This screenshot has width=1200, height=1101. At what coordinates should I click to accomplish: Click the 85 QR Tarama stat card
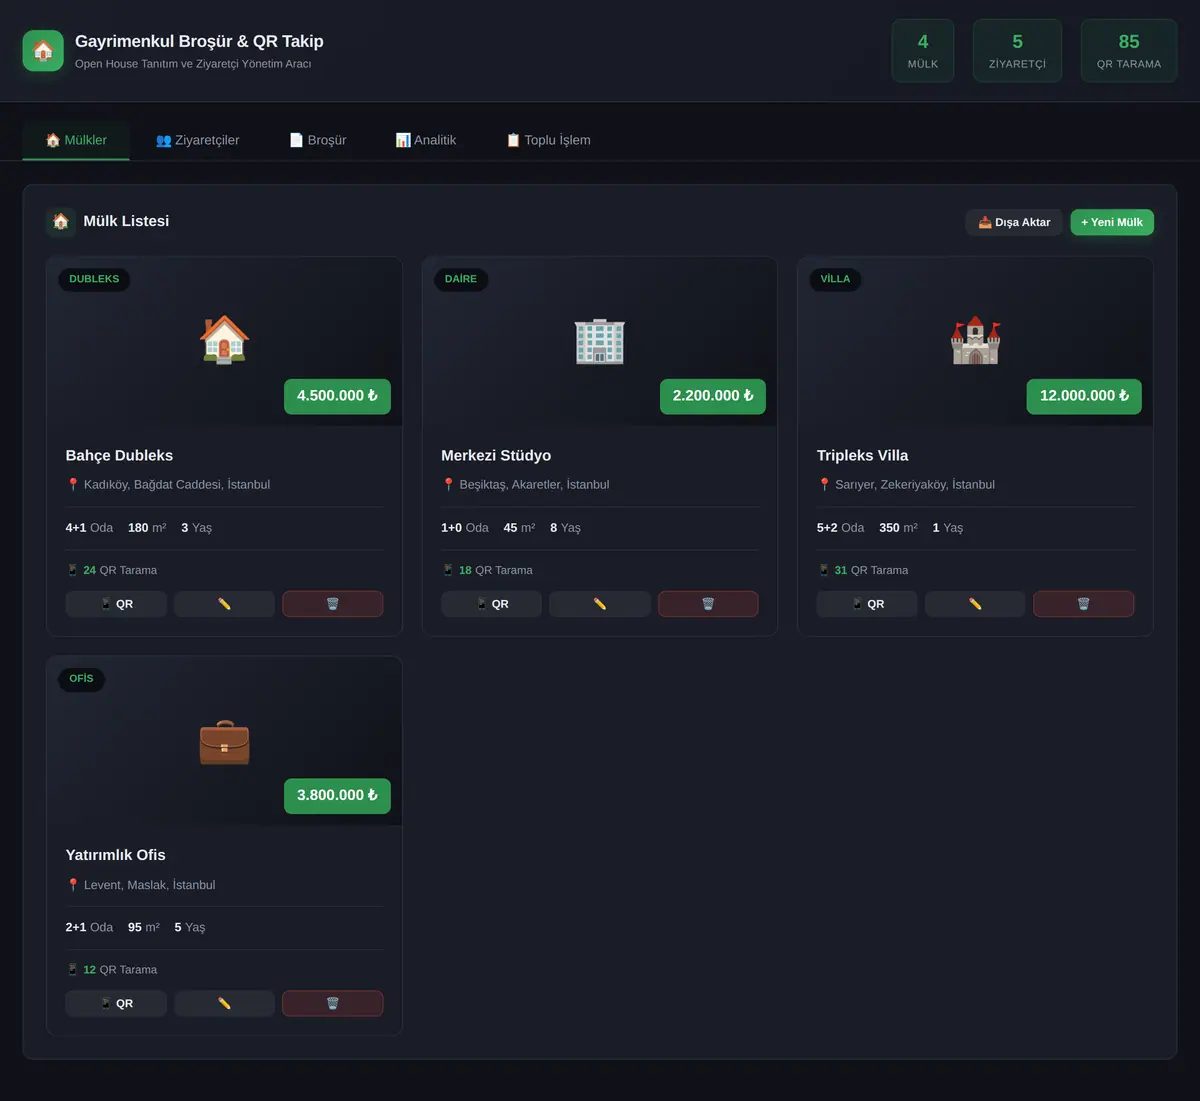tap(1129, 51)
